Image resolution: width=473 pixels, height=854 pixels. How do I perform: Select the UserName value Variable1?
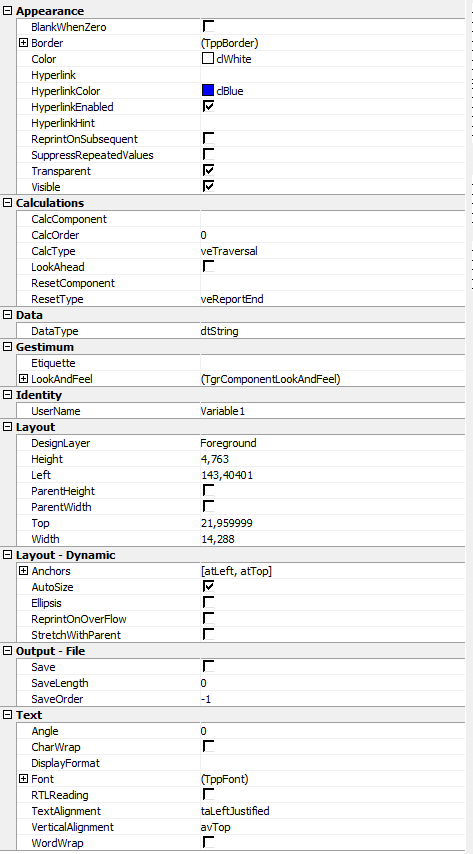click(223, 411)
